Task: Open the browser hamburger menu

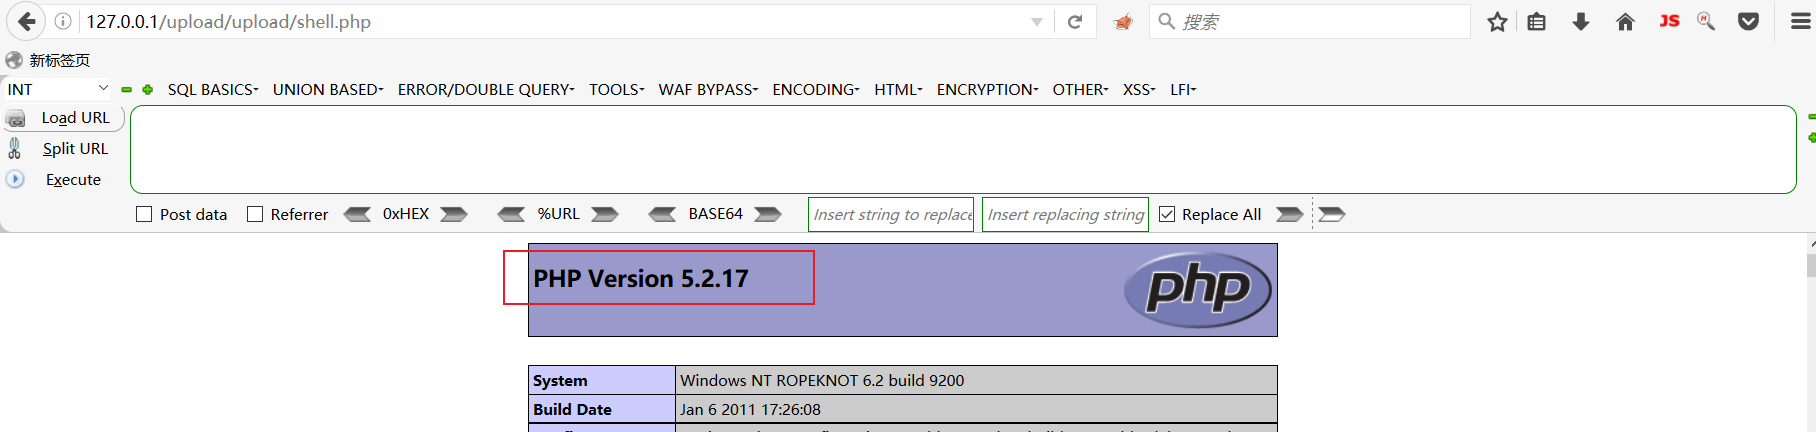Action: (1800, 21)
